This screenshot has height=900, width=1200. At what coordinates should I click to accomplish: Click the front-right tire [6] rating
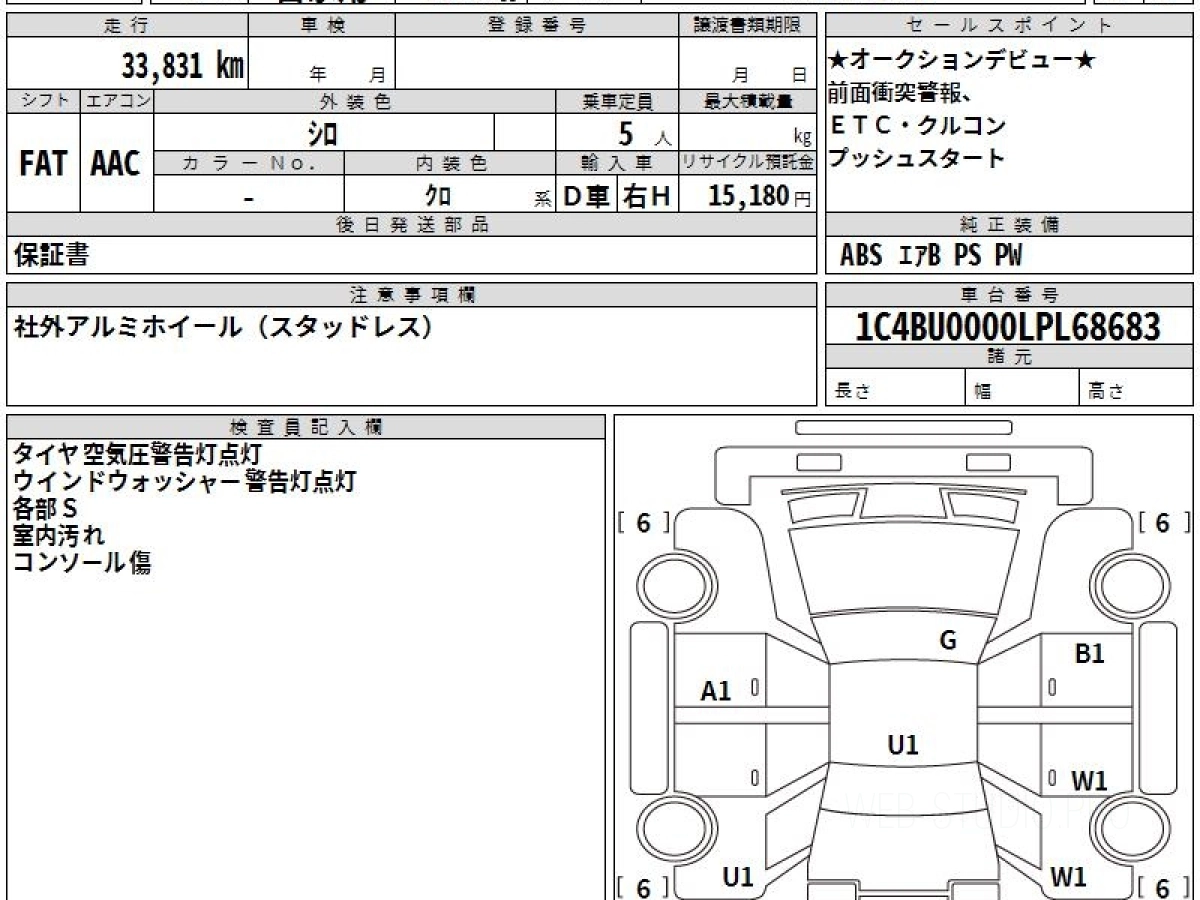(1163, 523)
